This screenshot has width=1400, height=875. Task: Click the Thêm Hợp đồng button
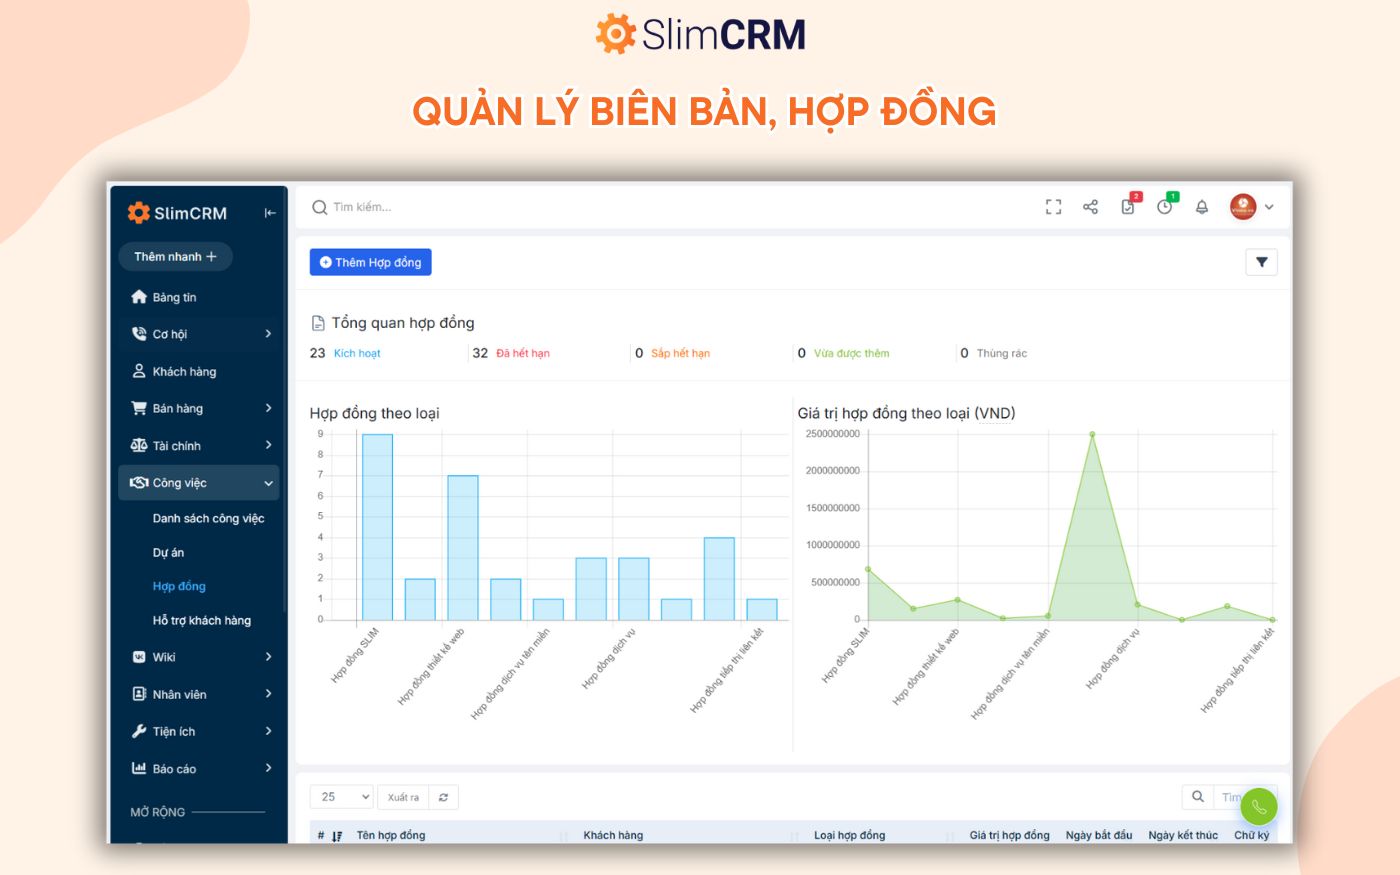pyautogui.click(x=370, y=261)
